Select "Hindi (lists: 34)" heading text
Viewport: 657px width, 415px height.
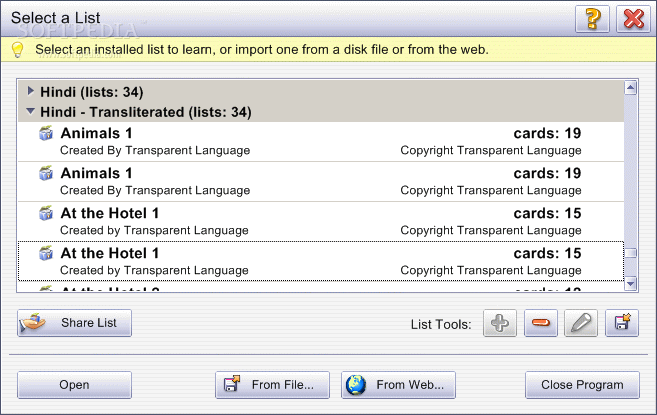click(92, 92)
